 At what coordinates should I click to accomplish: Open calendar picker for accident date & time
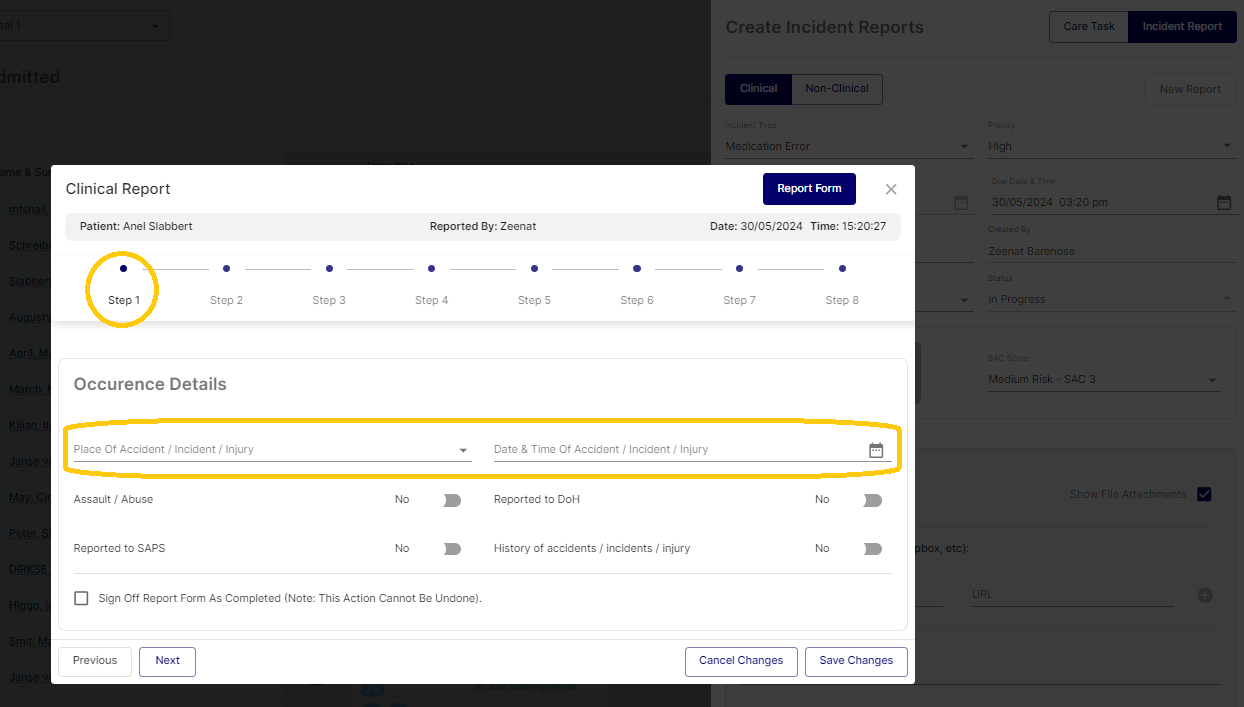[x=876, y=450]
